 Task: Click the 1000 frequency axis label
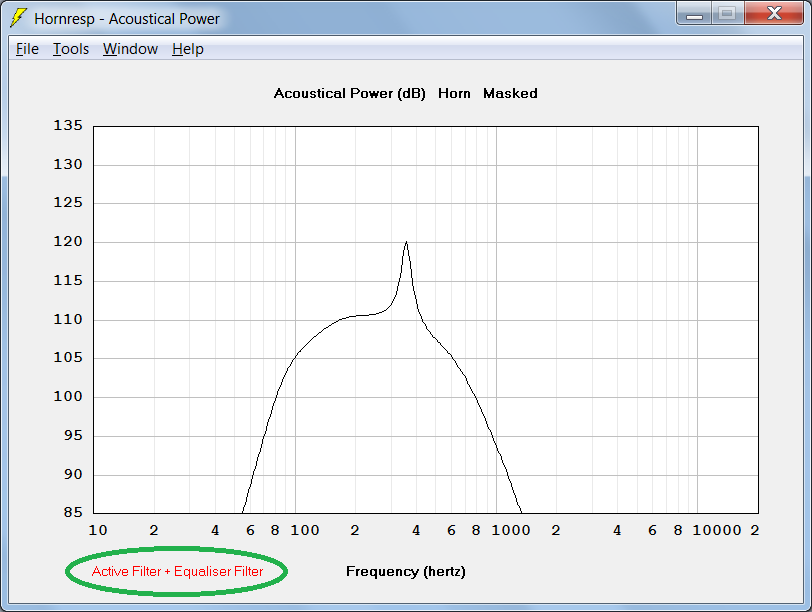click(511, 530)
